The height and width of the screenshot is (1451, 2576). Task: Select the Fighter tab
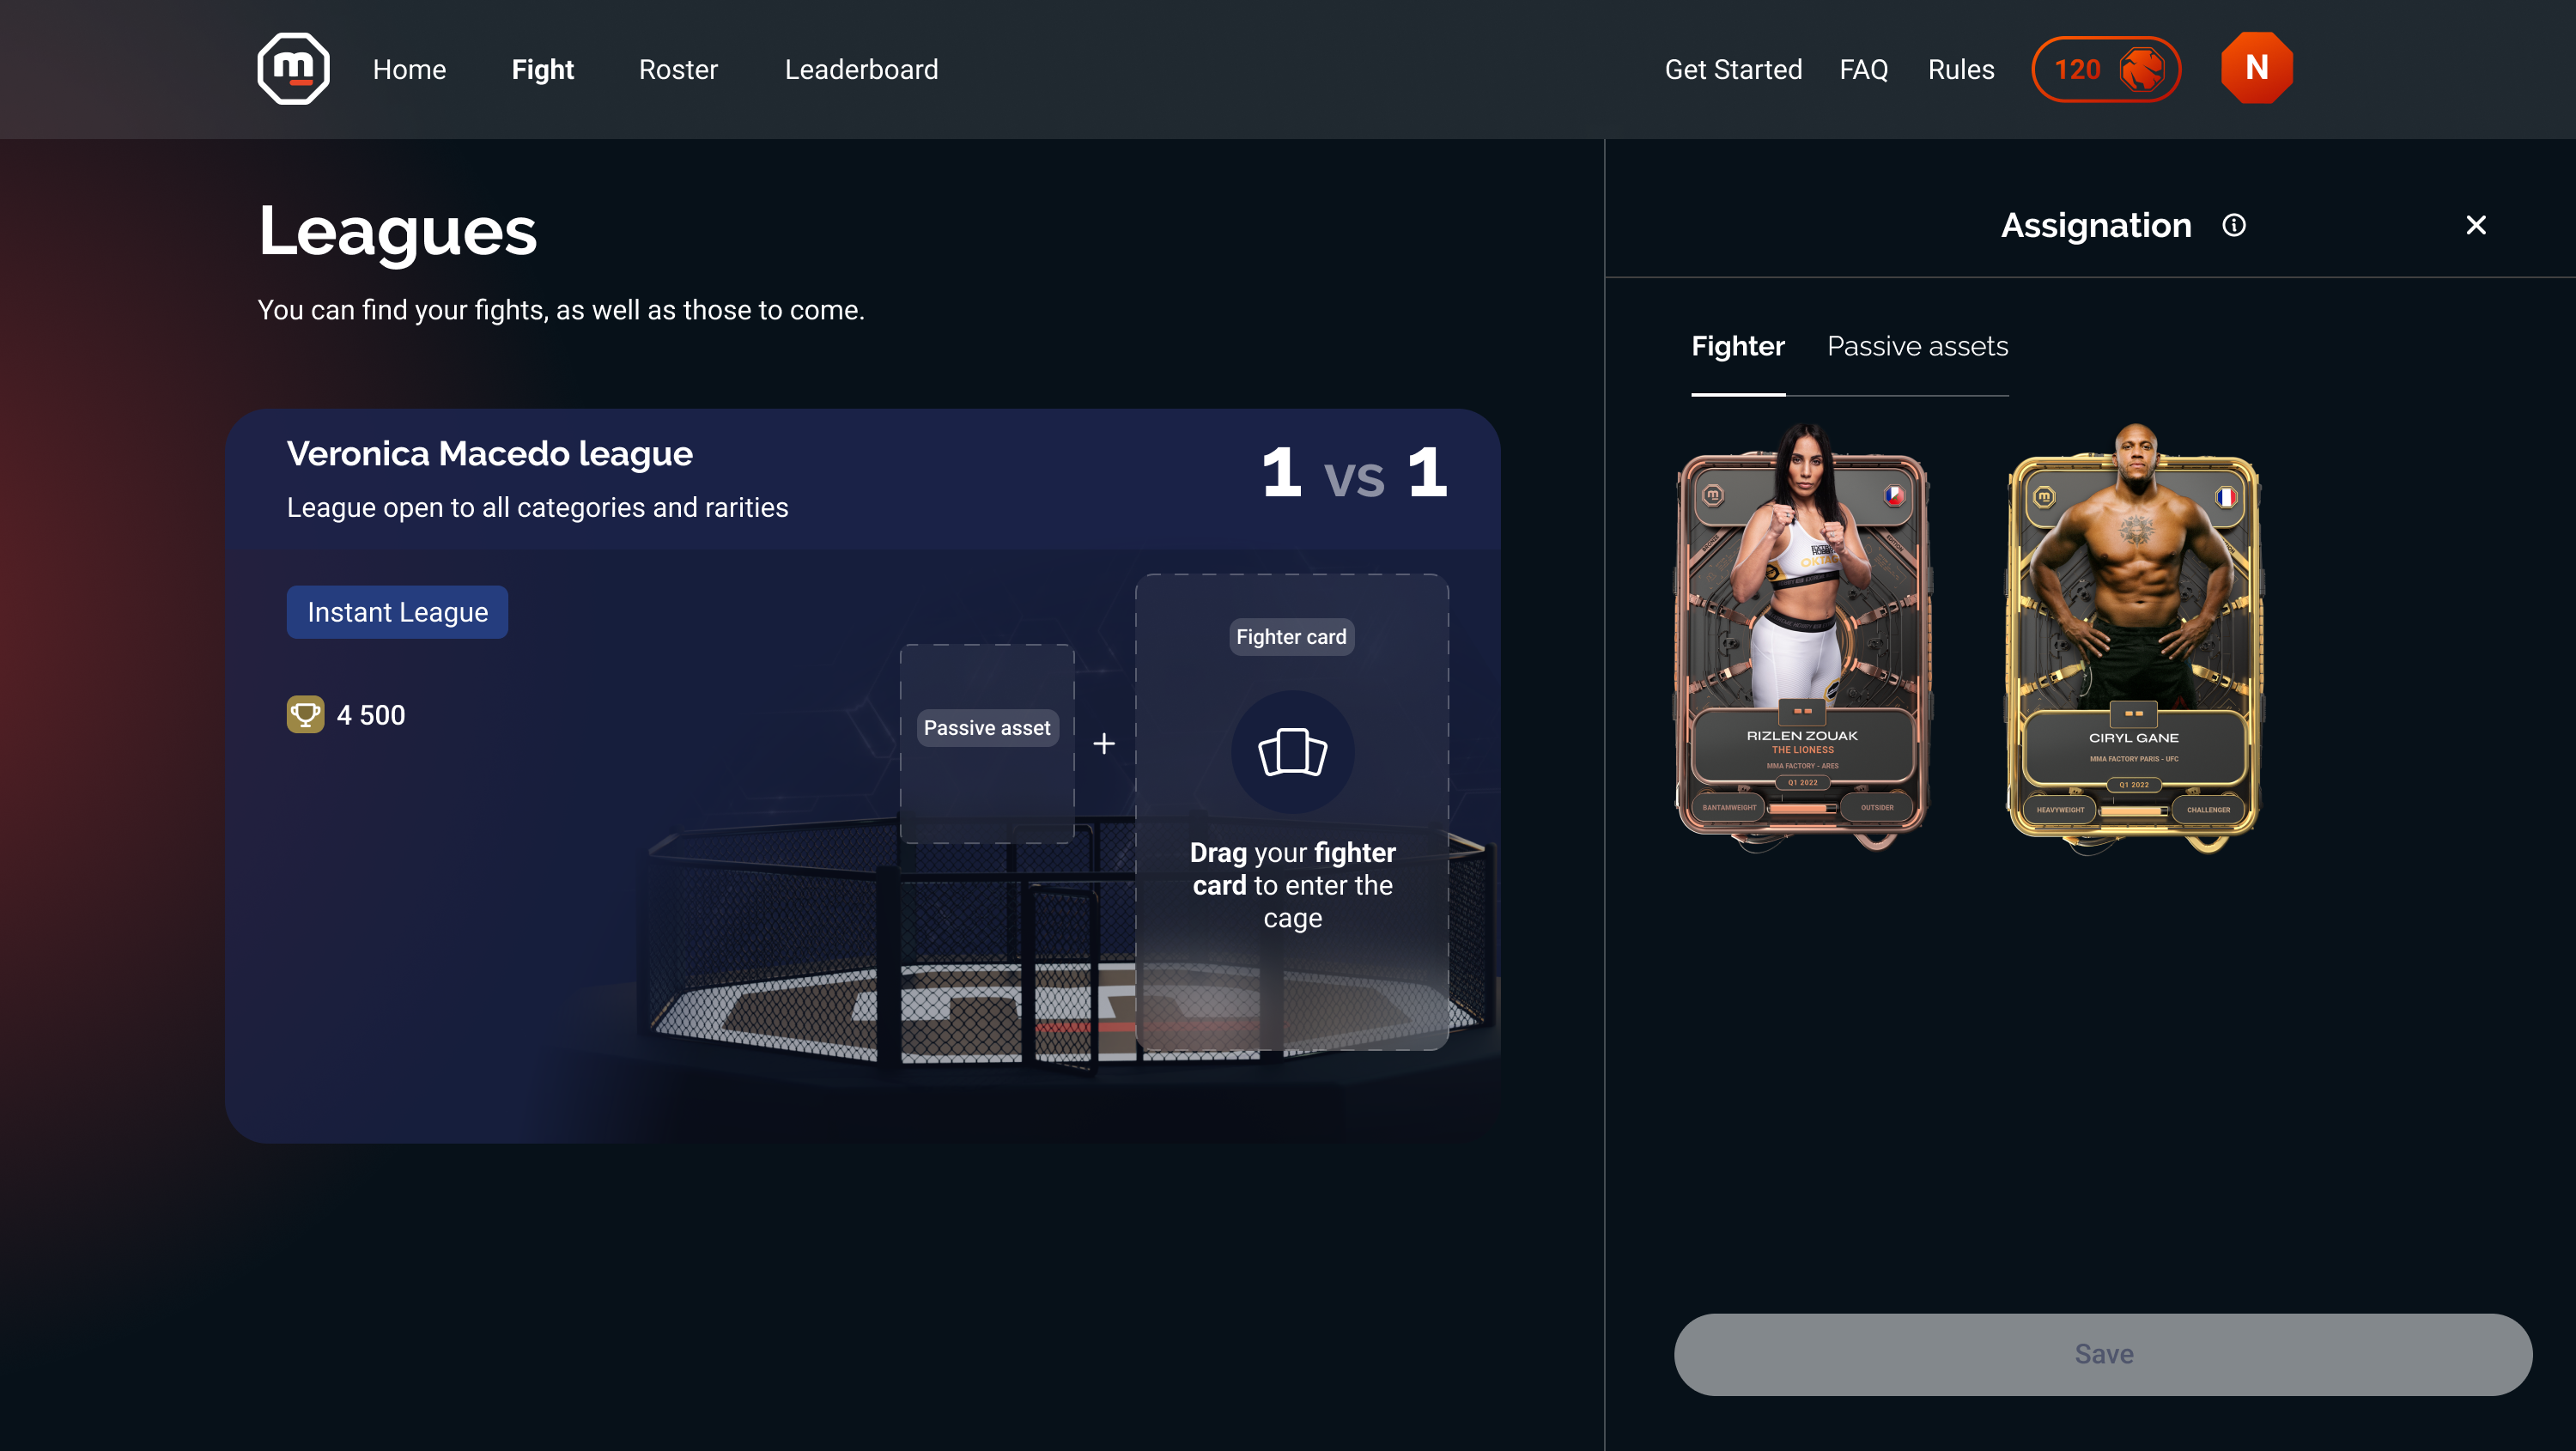click(1737, 346)
